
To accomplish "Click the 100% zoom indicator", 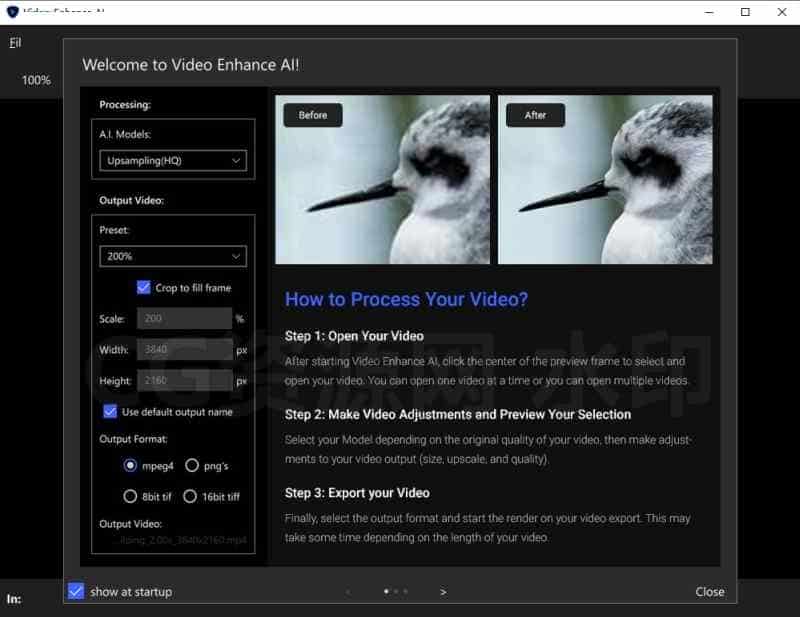I will (36, 80).
